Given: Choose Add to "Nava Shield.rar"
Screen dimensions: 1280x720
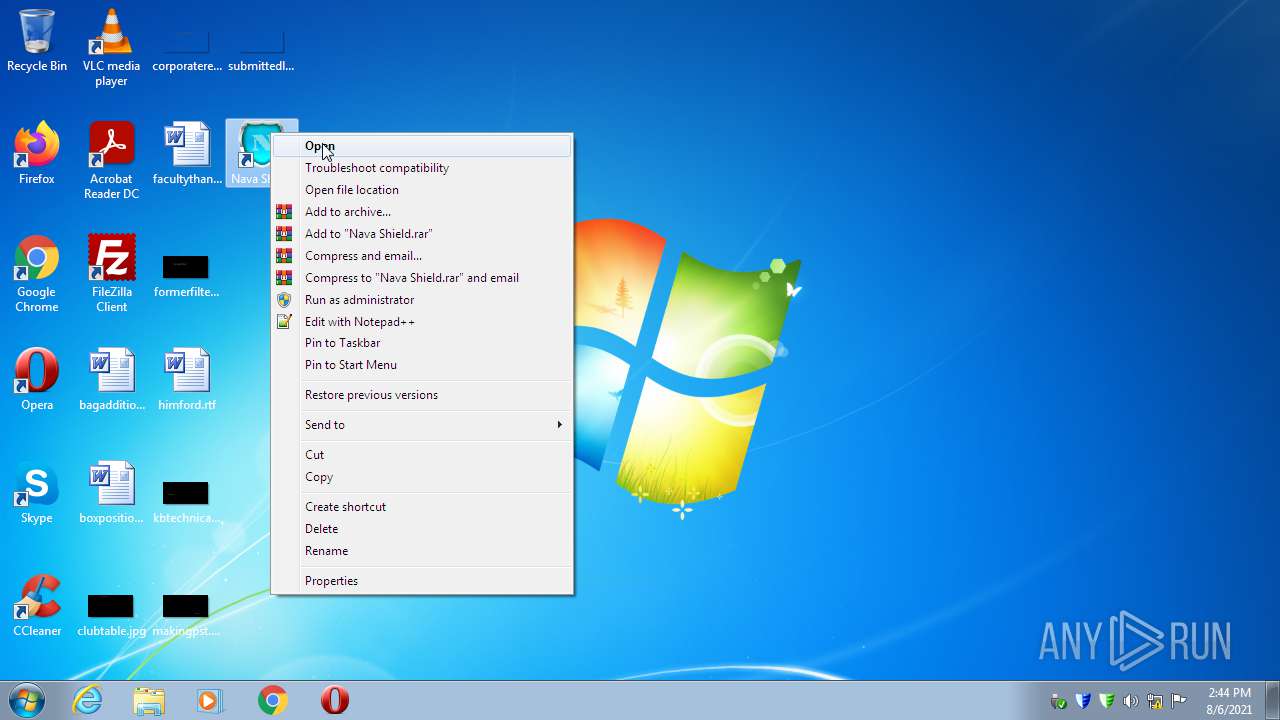Looking at the screenshot, I should (x=422, y=234).
